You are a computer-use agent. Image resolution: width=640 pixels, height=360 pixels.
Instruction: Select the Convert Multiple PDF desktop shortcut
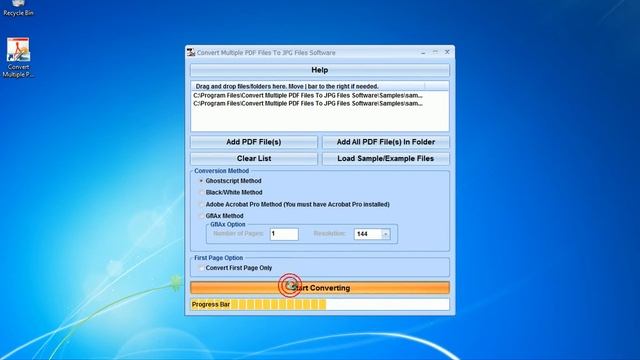coord(18,57)
